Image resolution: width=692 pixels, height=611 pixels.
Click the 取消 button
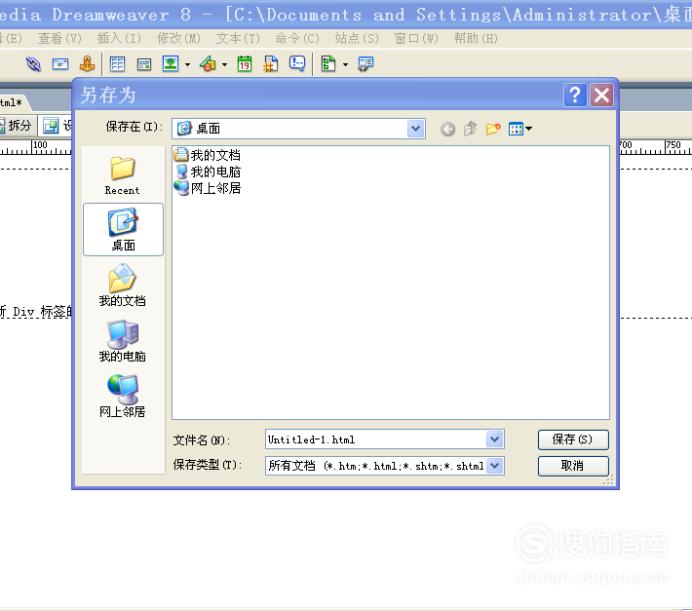[573, 466]
